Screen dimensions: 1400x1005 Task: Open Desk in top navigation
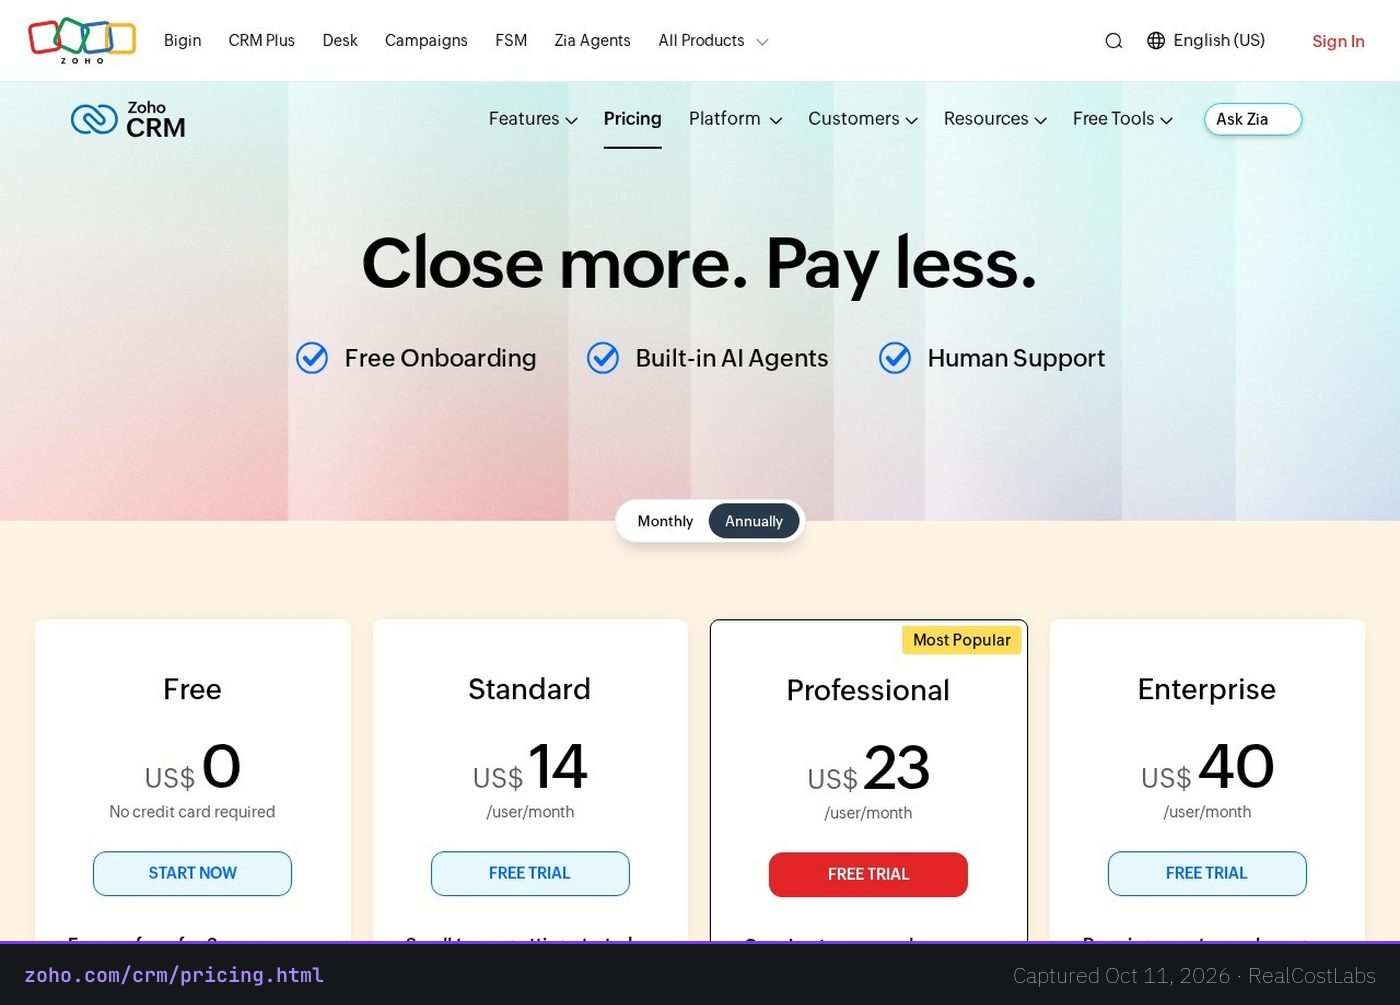click(x=340, y=40)
